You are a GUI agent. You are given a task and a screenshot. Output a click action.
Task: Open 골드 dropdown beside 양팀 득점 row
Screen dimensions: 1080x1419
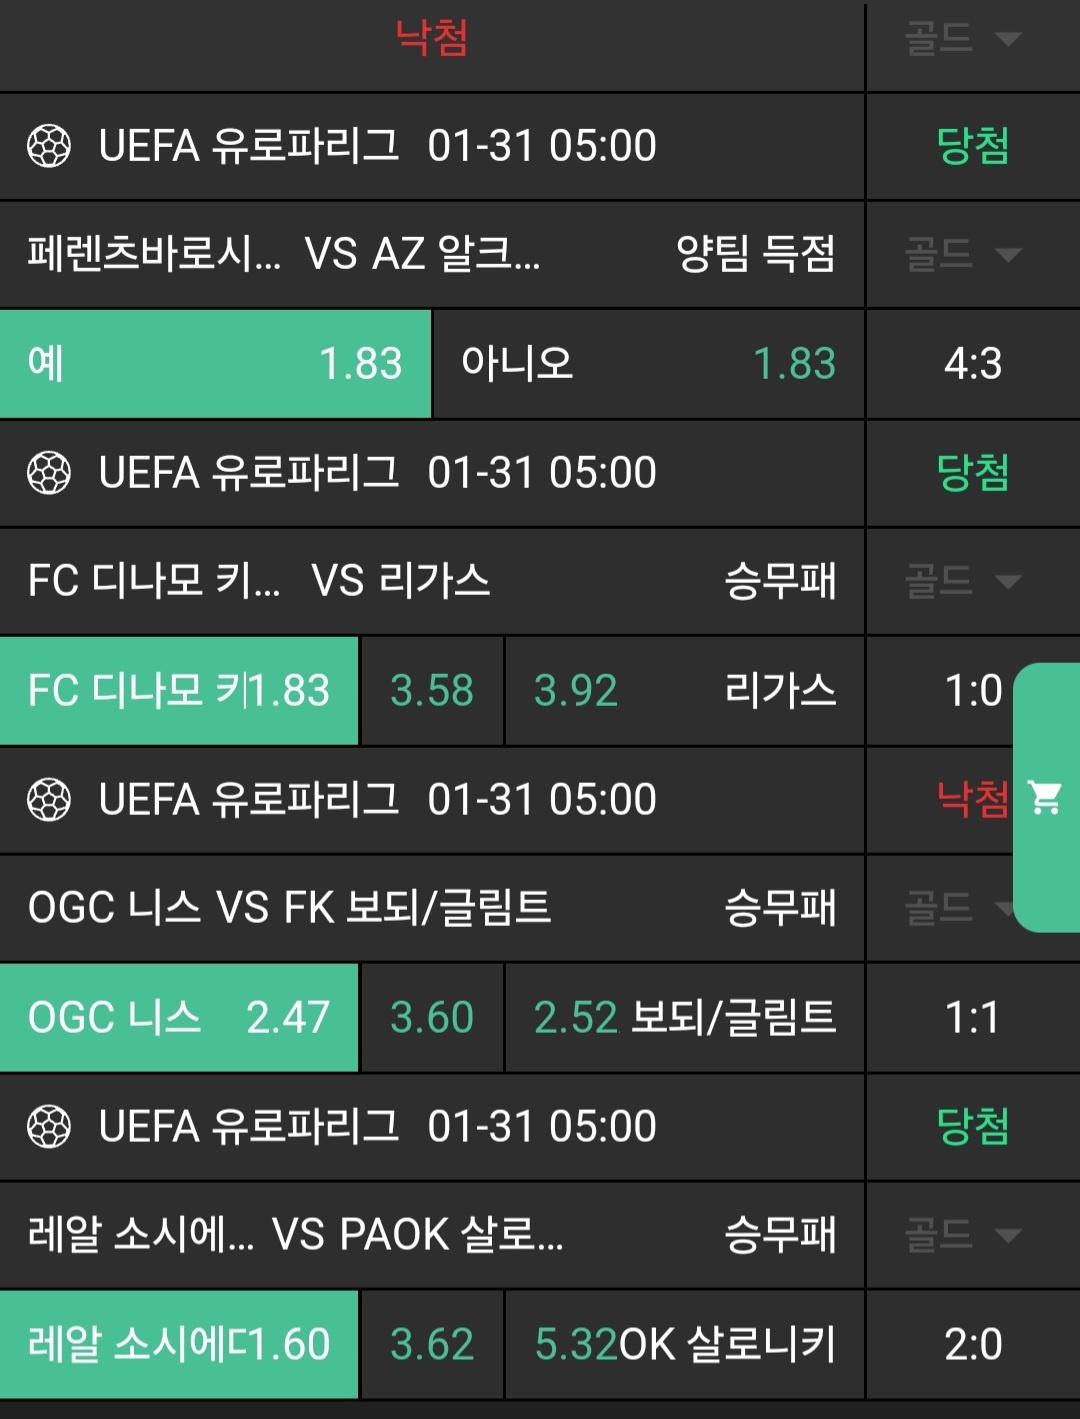(962, 254)
